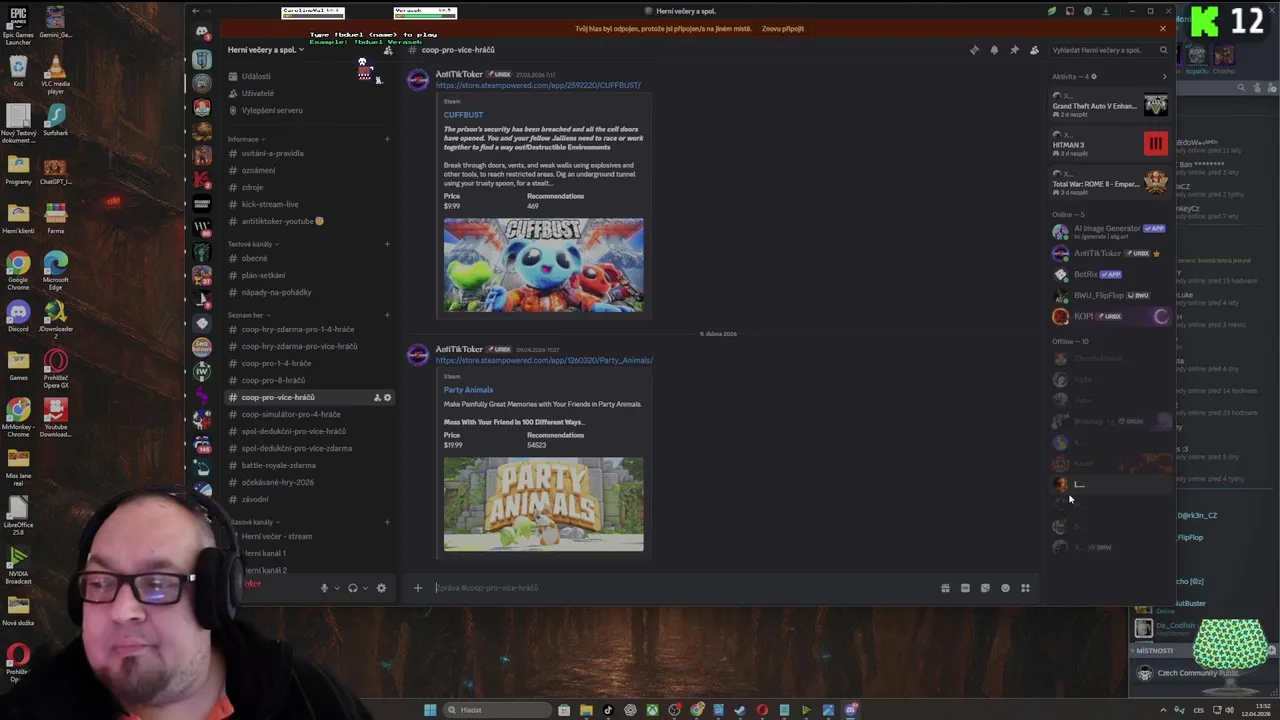Viewport: 1280px width, 720px height.
Task: Add channel to Seznam her category
Action: (x=388, y=315)
